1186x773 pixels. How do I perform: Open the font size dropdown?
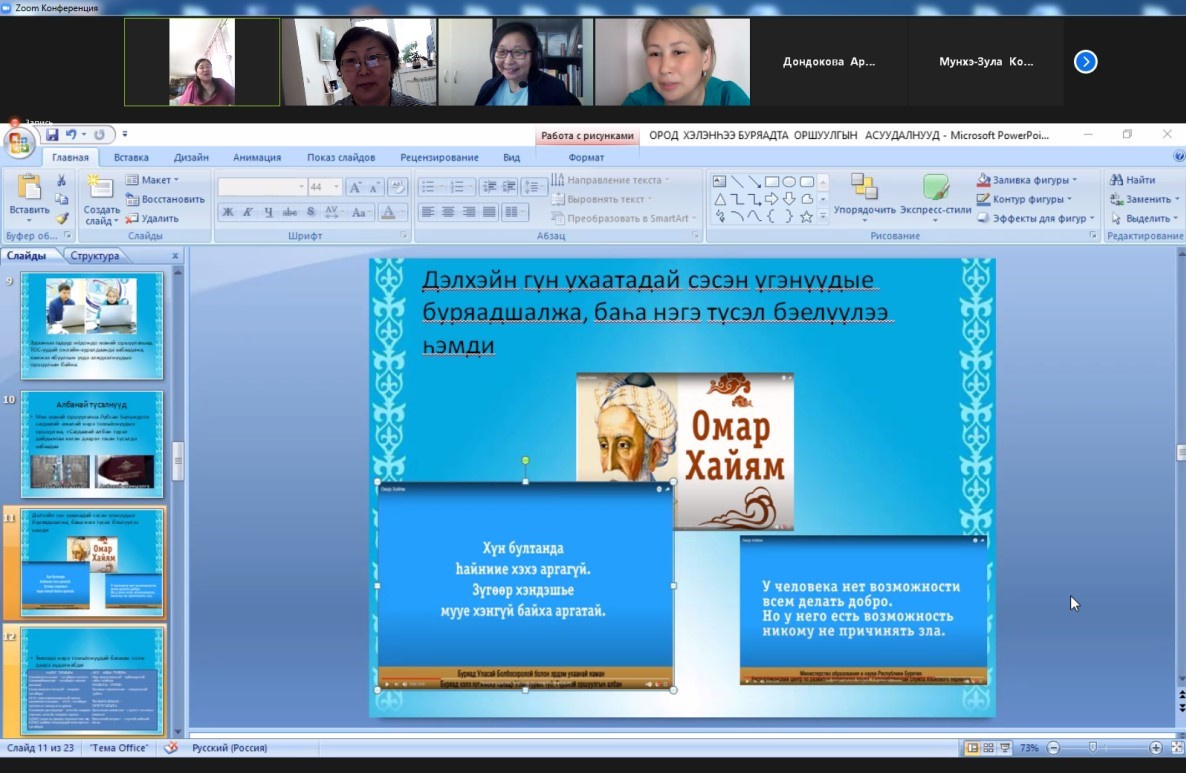pyautogui.click(x=338, y=187)
